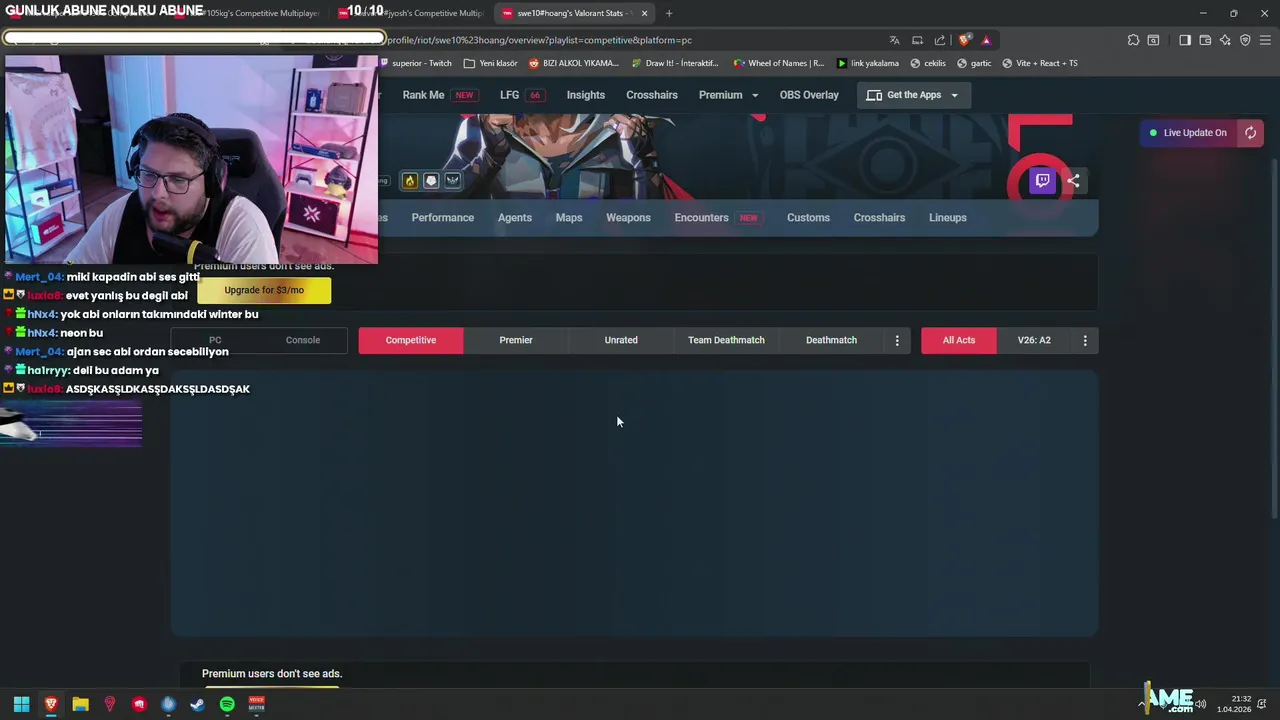Image resolution: width=1280 pixels, height=720 pixels.
Task: Click the Brave VPN shield icon
Action: 1245,40
